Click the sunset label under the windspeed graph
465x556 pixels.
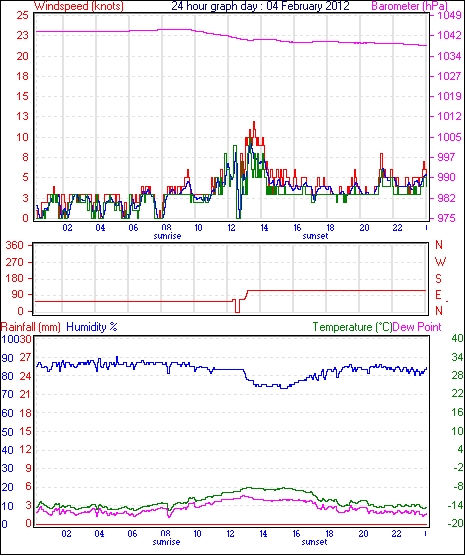pyautogui.click(x=315, y=236)
